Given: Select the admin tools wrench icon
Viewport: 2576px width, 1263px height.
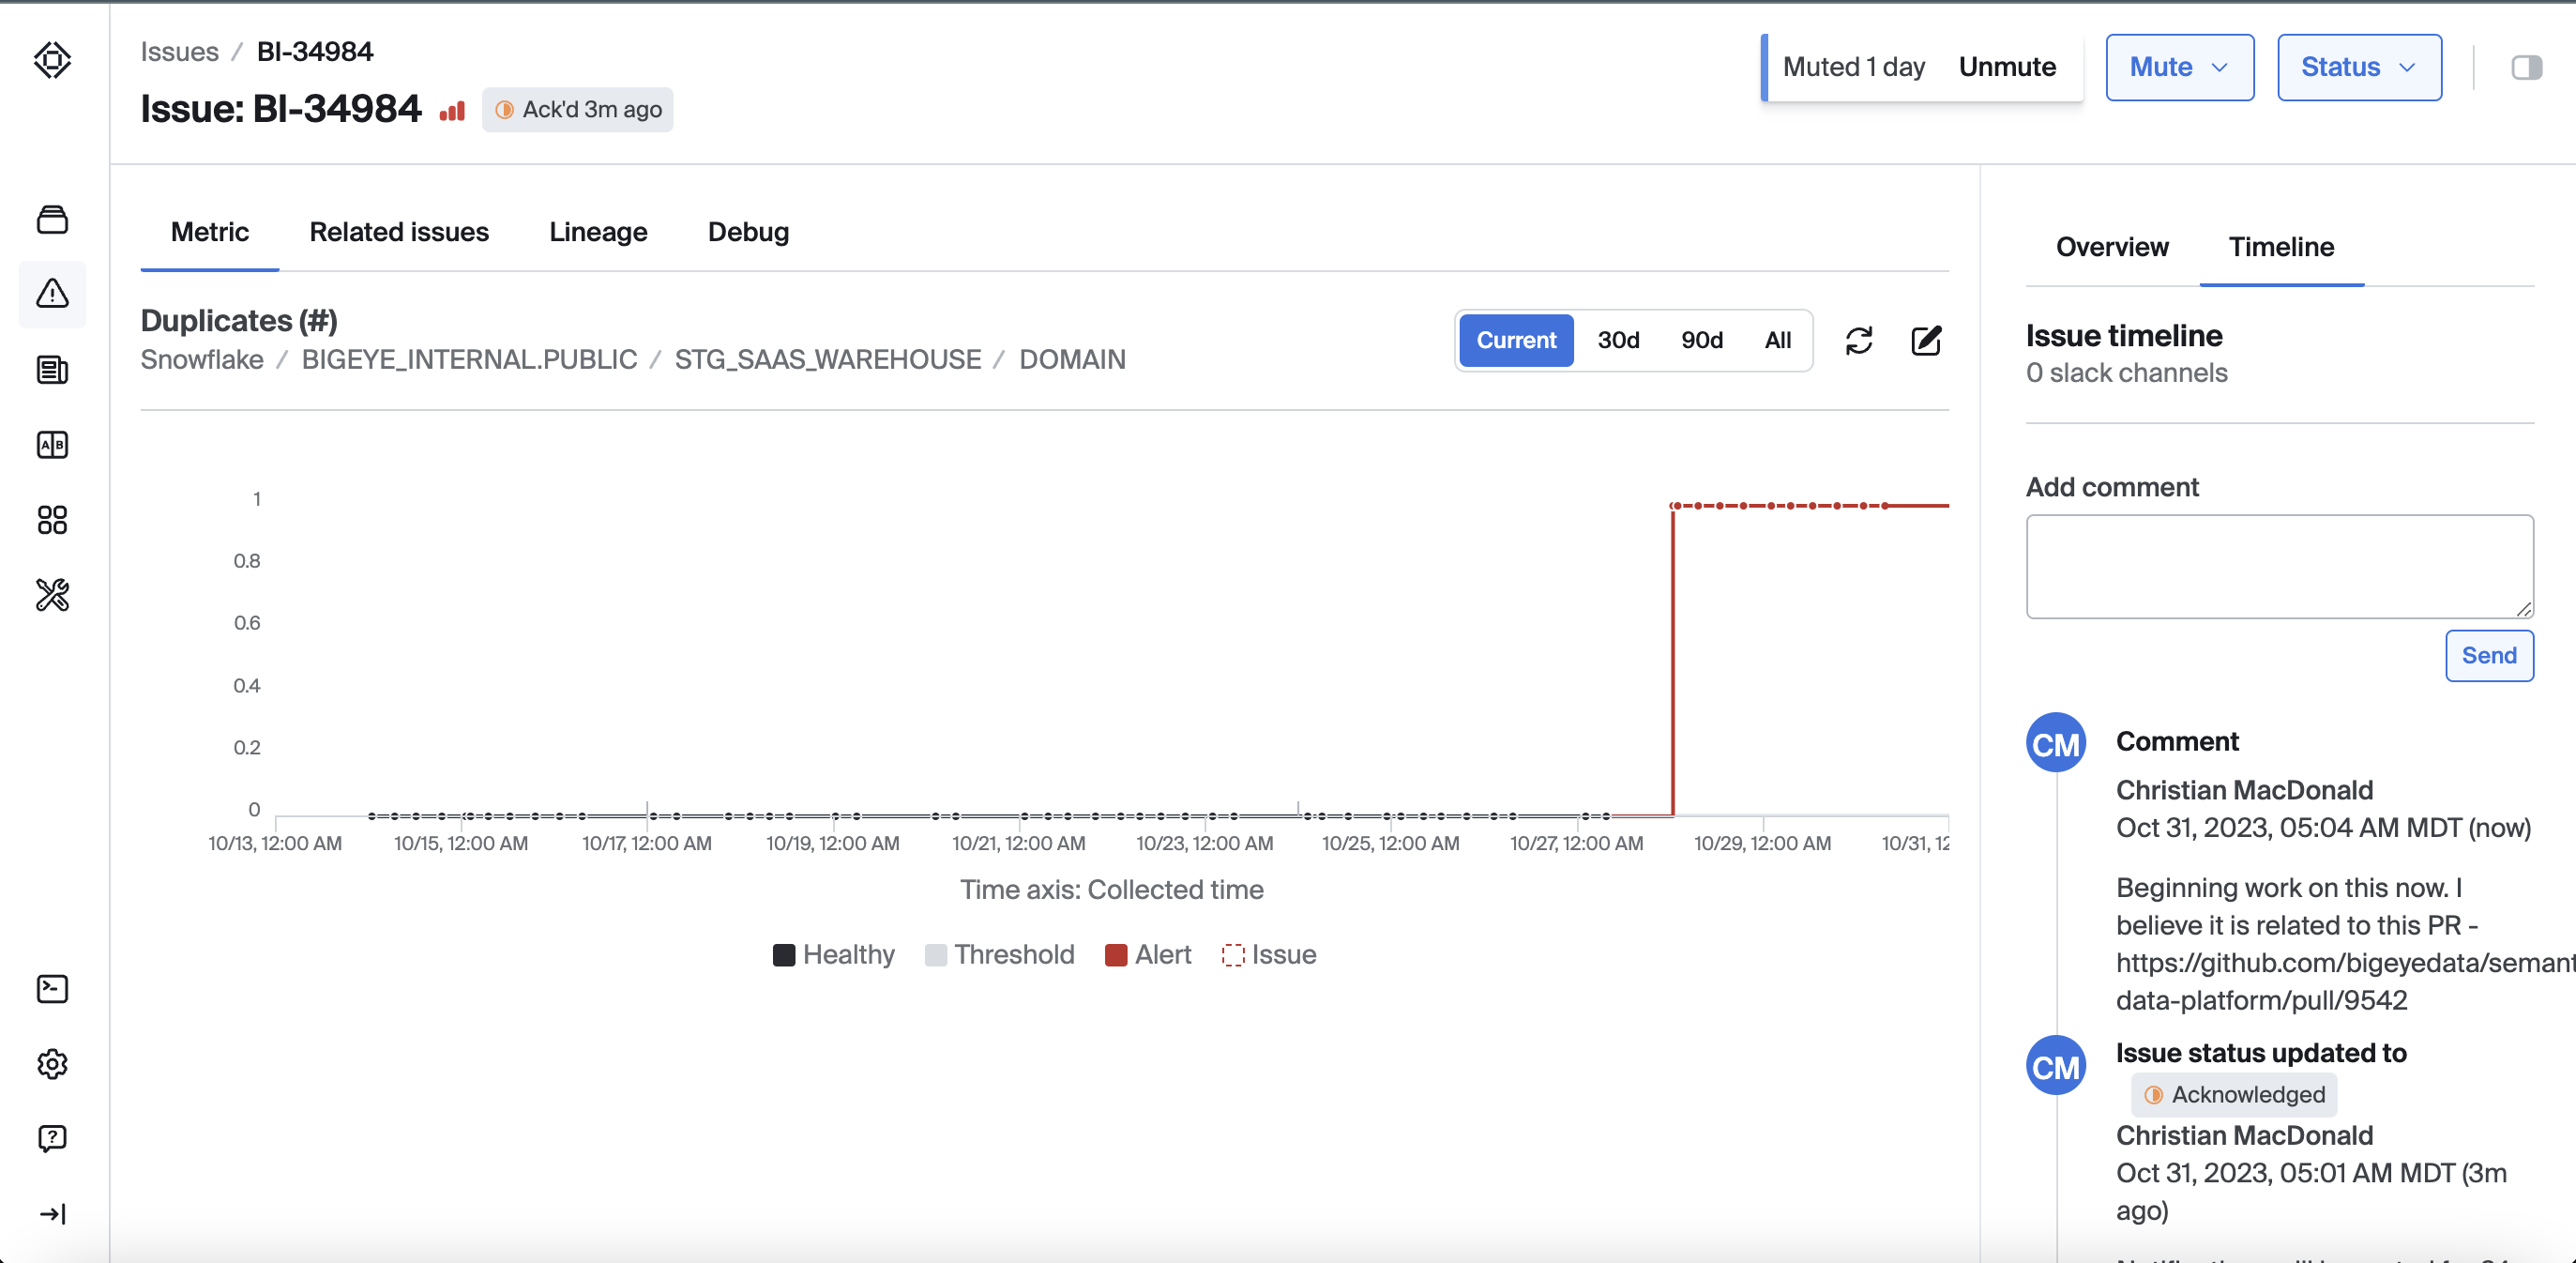Looking at the screenshot, I should [52, 595].
